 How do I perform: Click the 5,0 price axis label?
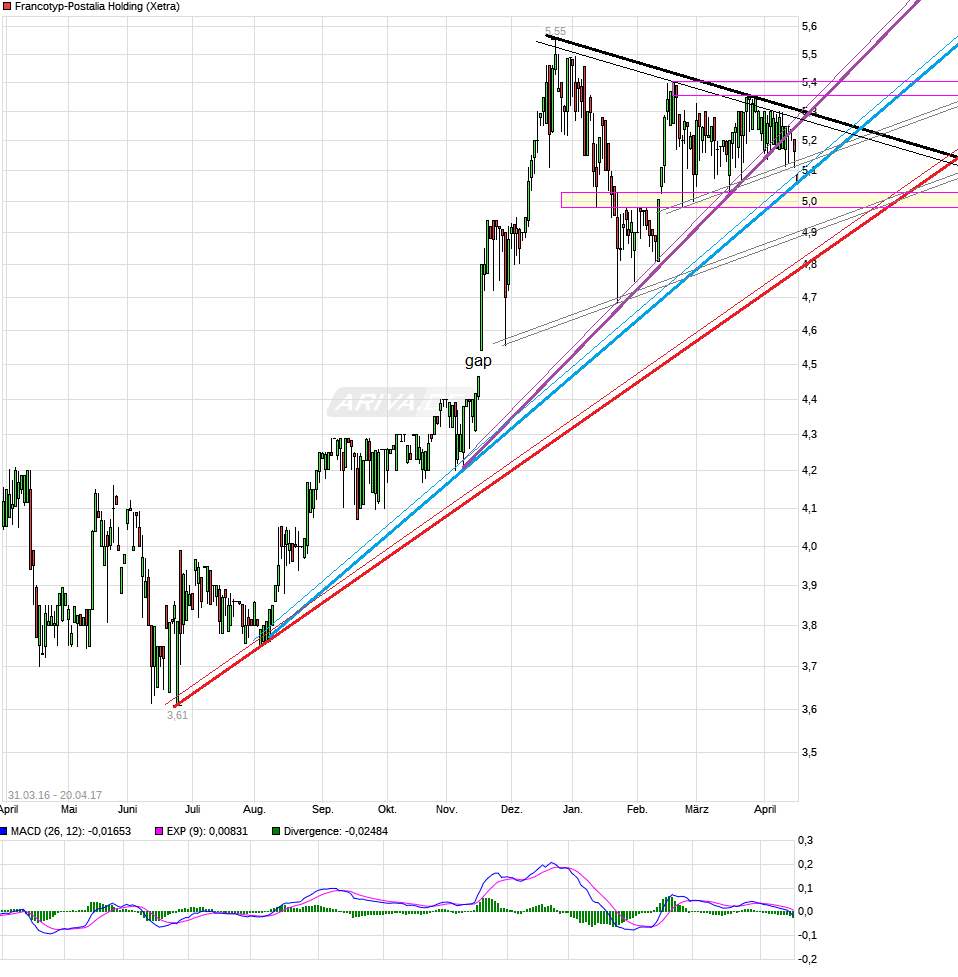809,201
